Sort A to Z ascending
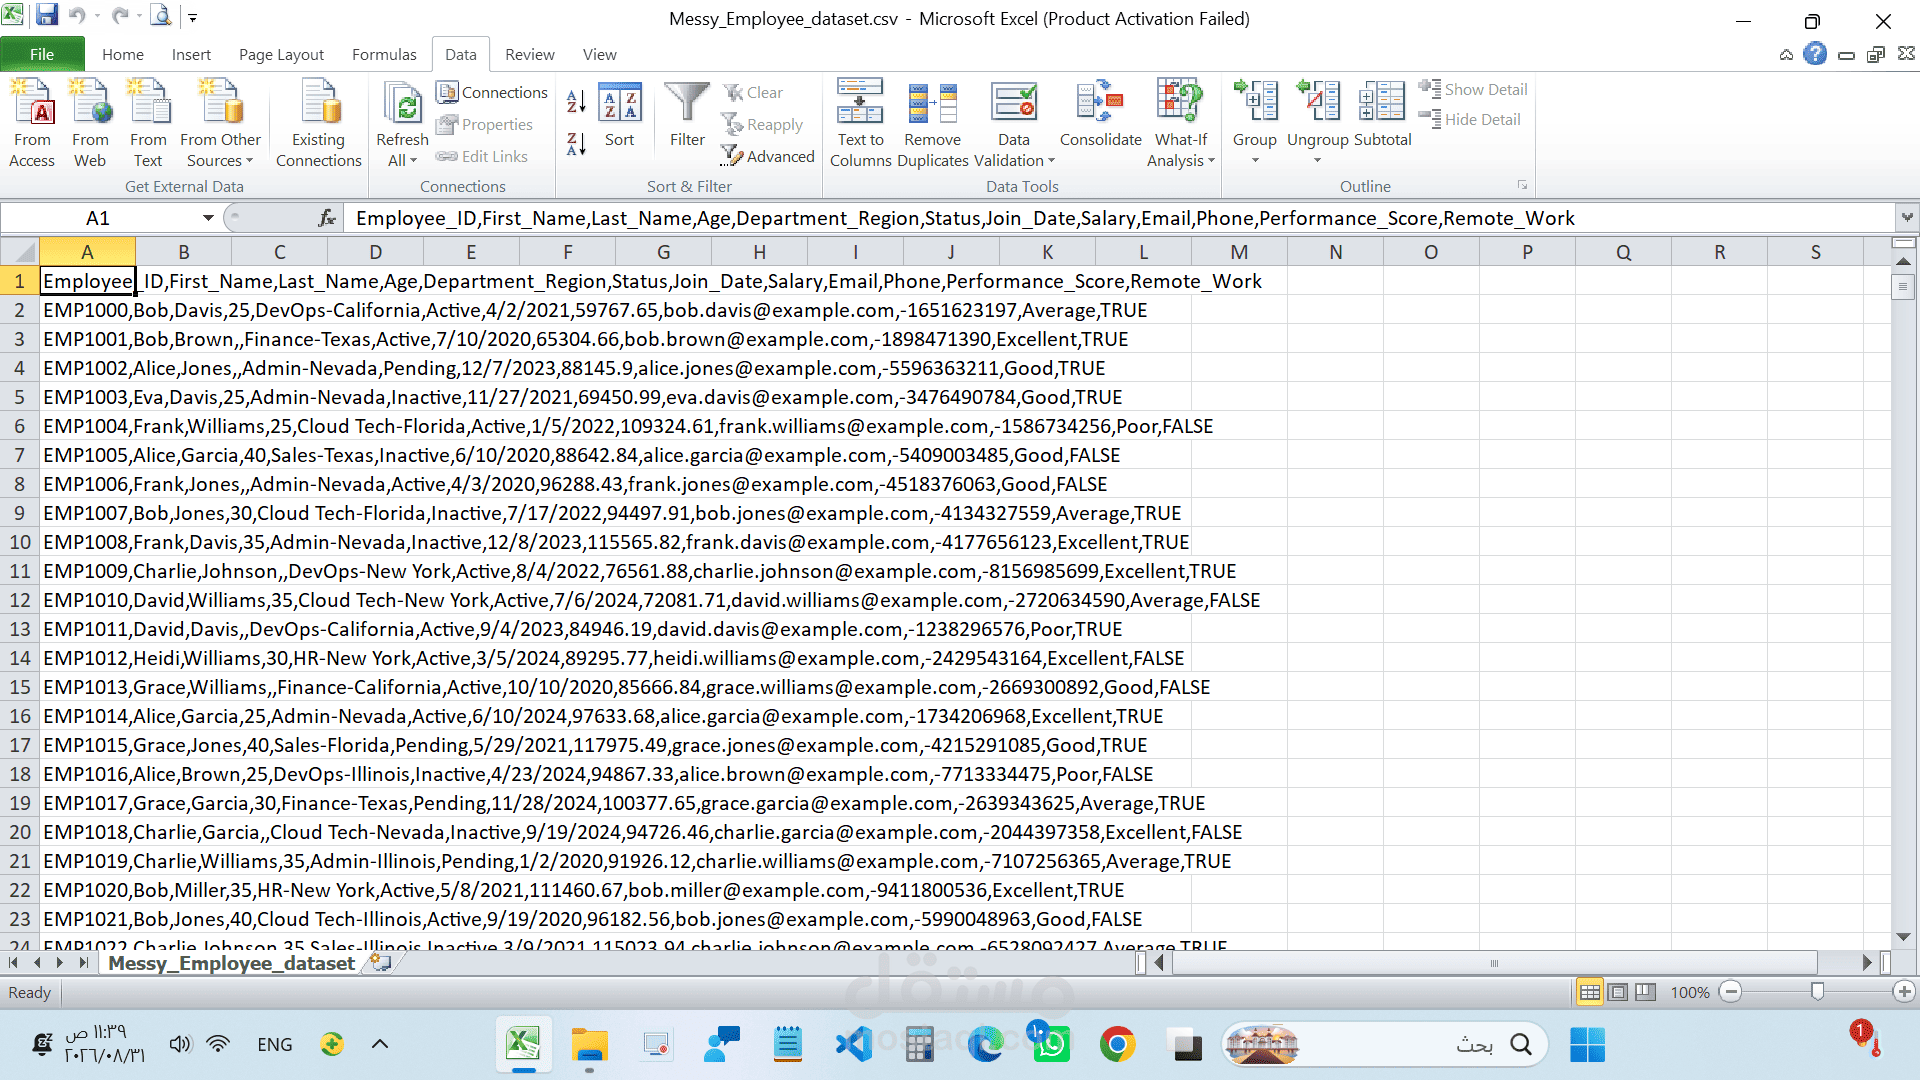The width and height of the screenshot is (1920, 1080). (576, 100)
